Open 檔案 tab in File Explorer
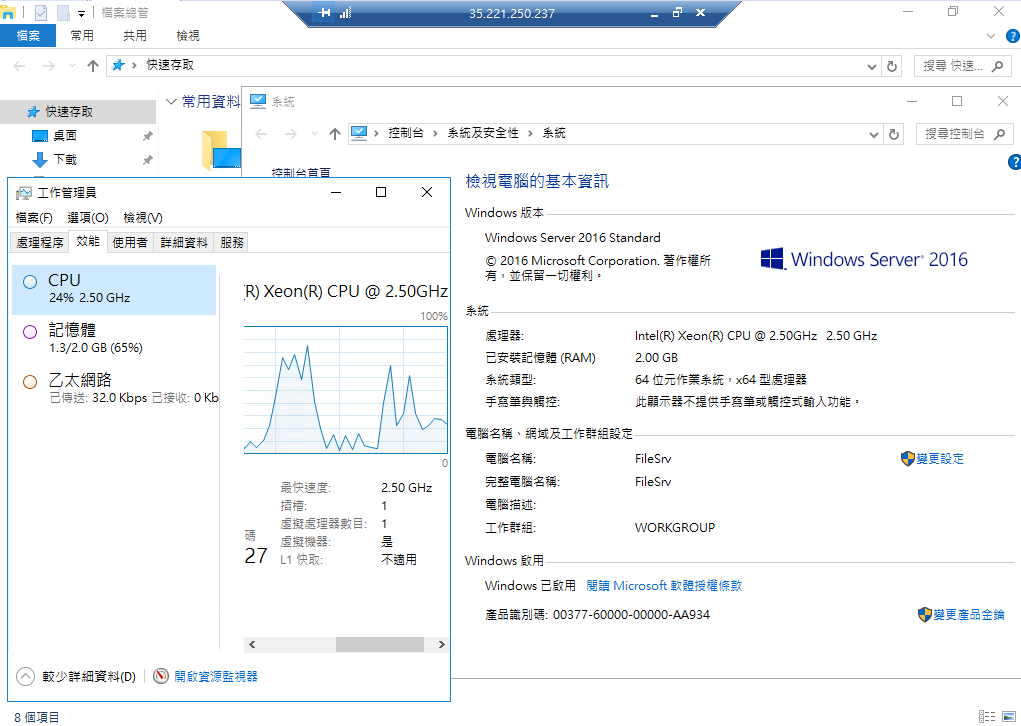This screenshot has width=1021, height=726. pyautogui.click(x=28, y=35)
